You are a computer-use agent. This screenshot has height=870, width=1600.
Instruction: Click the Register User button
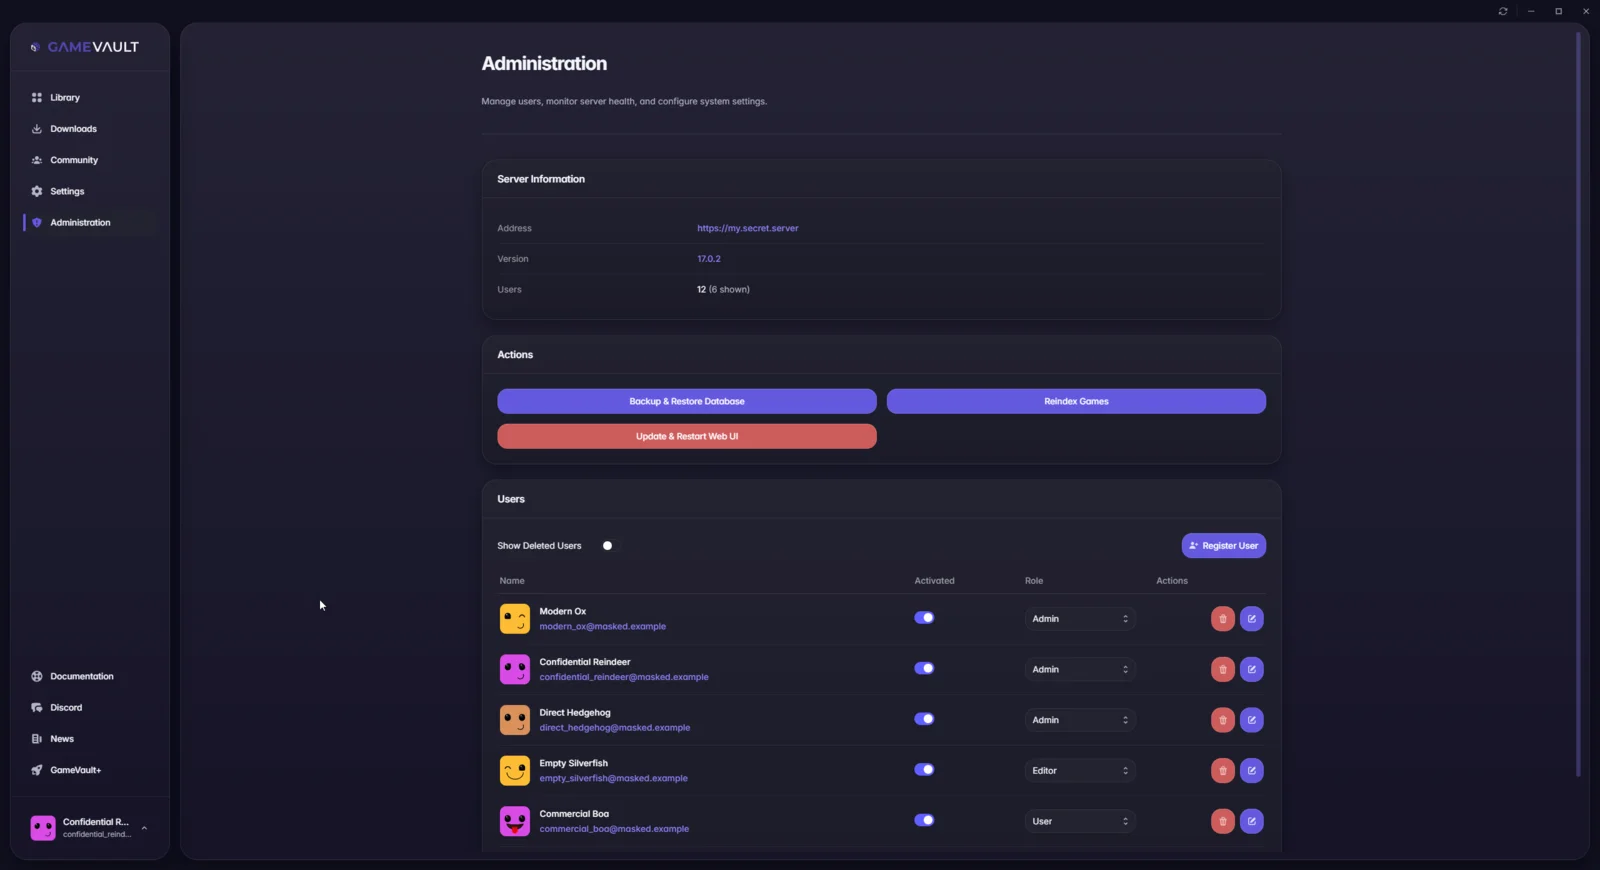point(1224,546)
